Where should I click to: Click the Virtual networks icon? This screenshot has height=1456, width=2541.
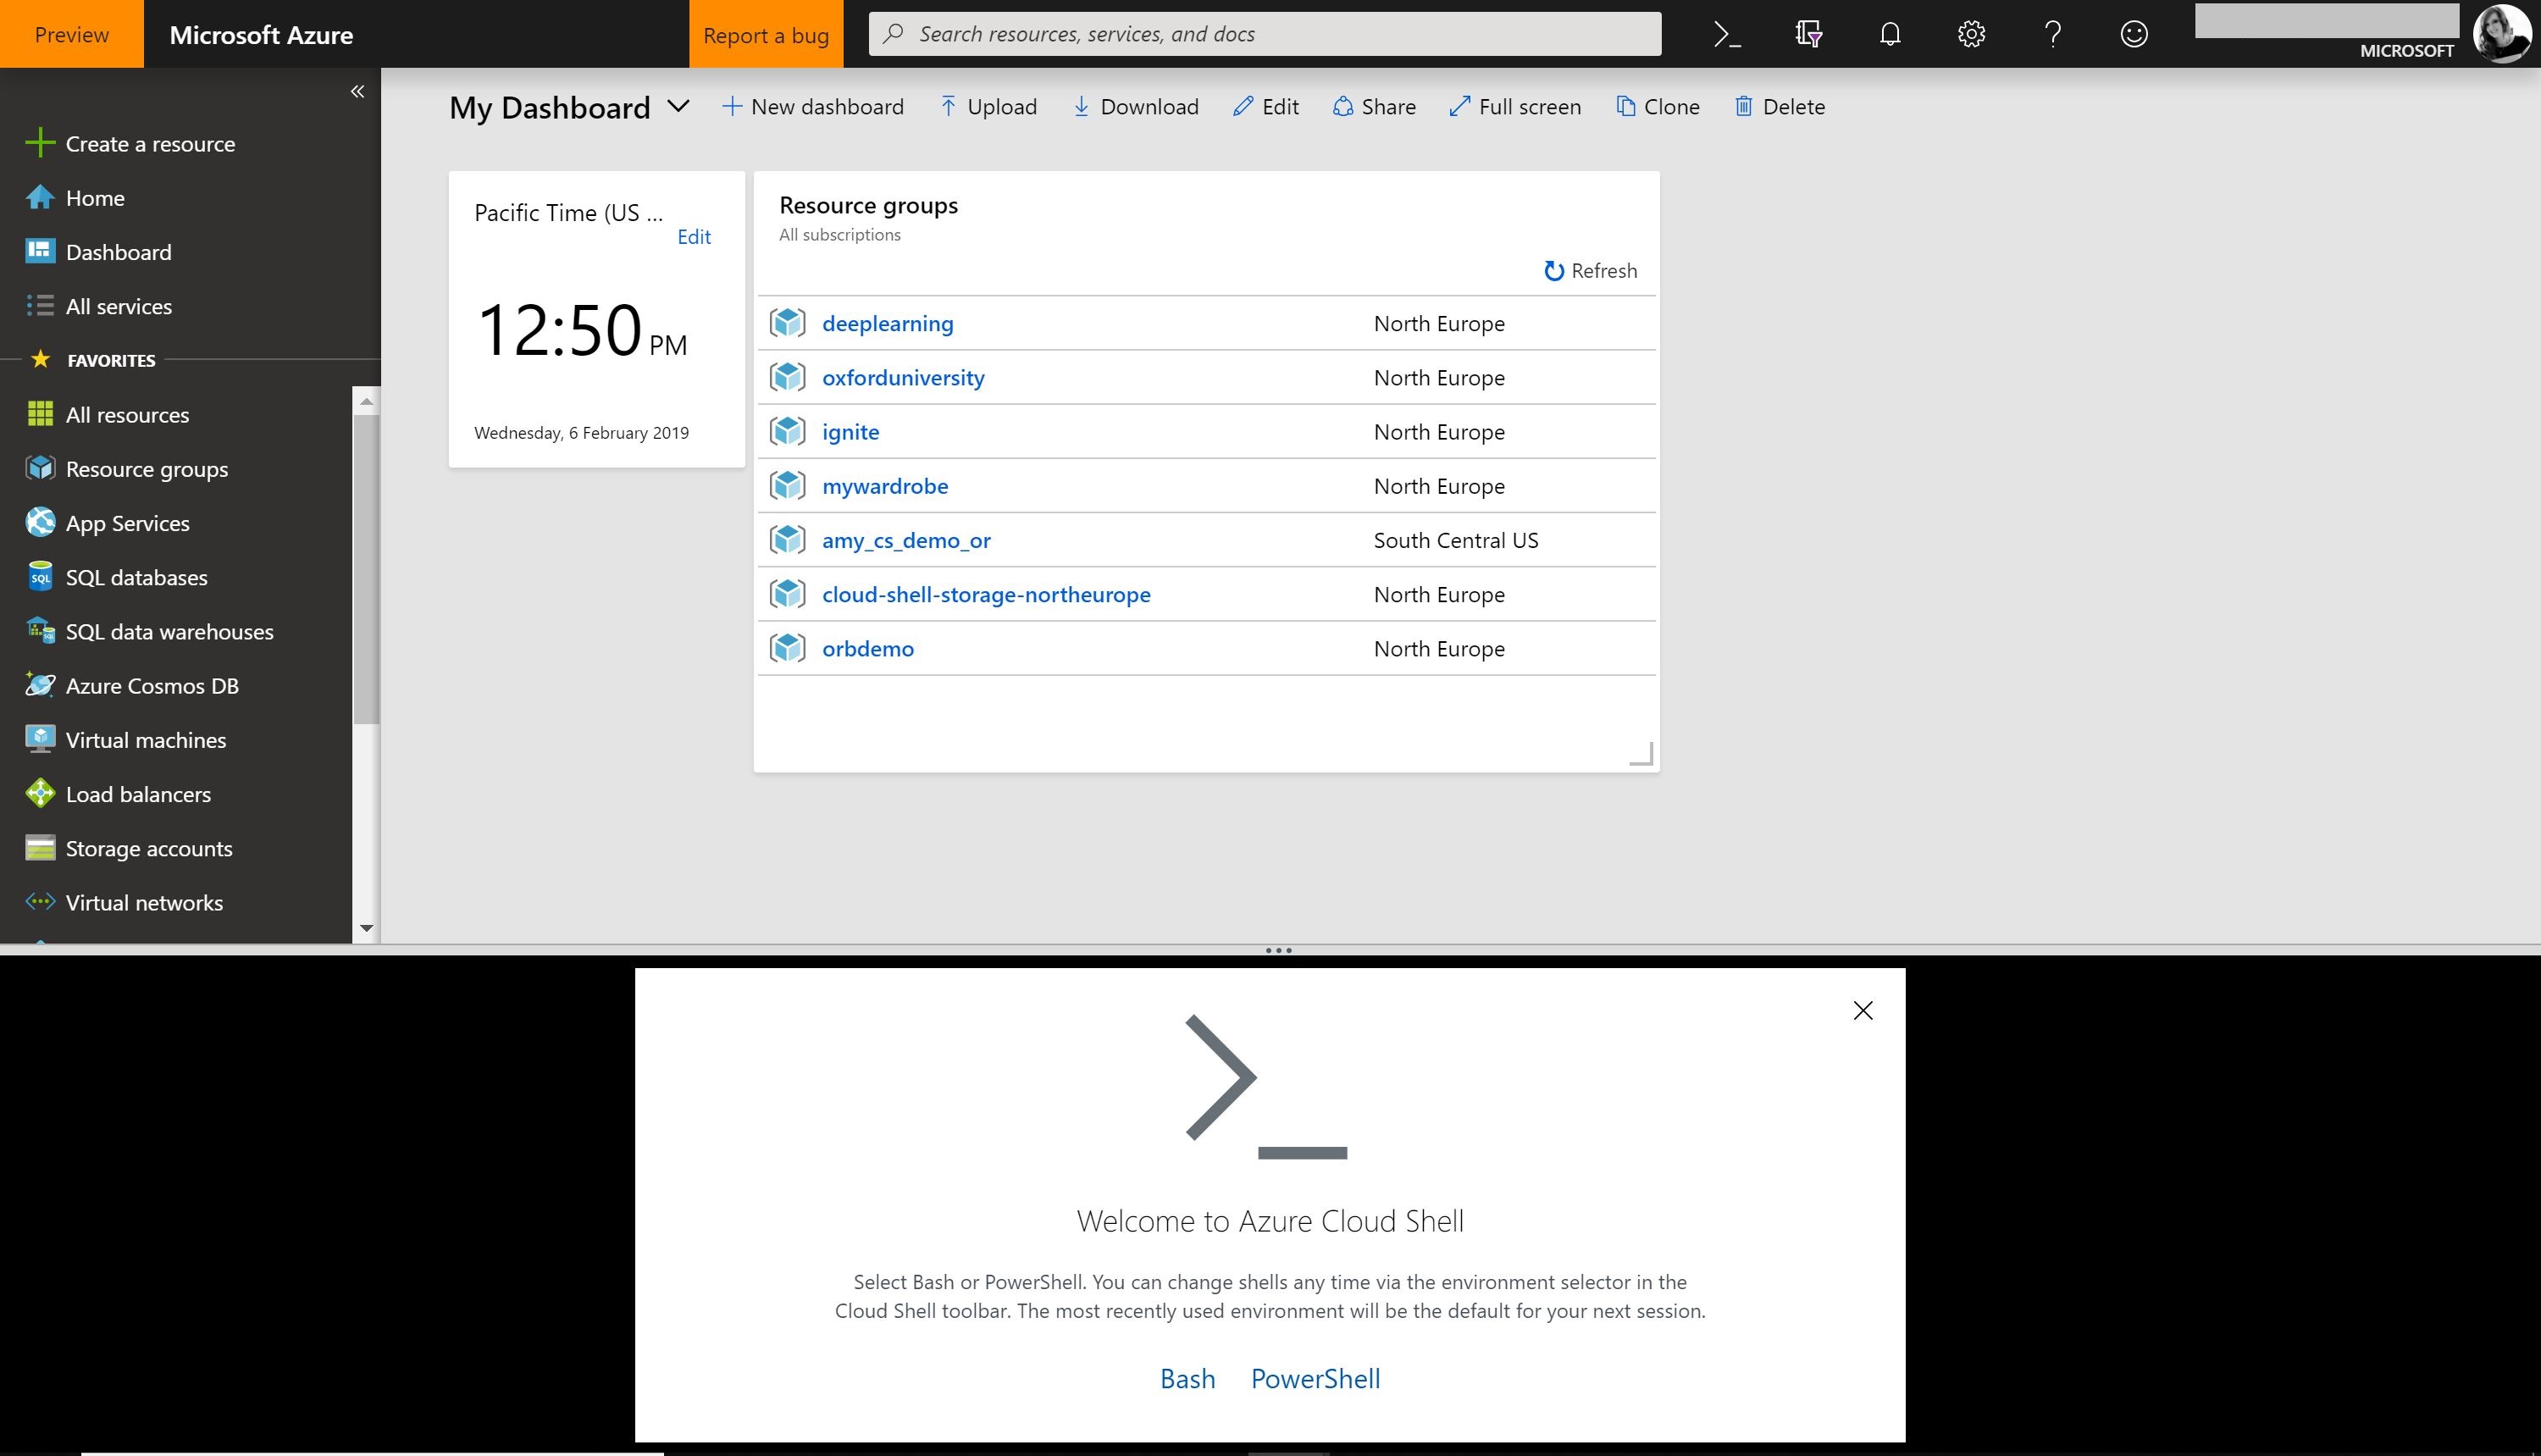[40, 902]
